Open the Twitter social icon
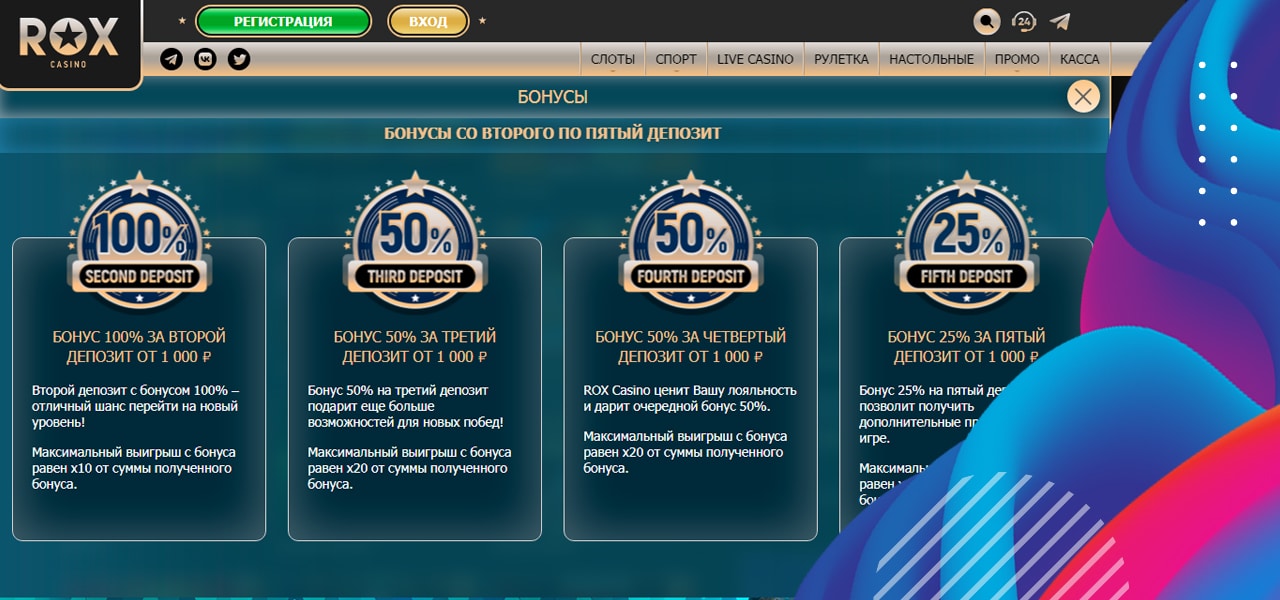This screenshot has width=1280, height=600. [238, 60]
